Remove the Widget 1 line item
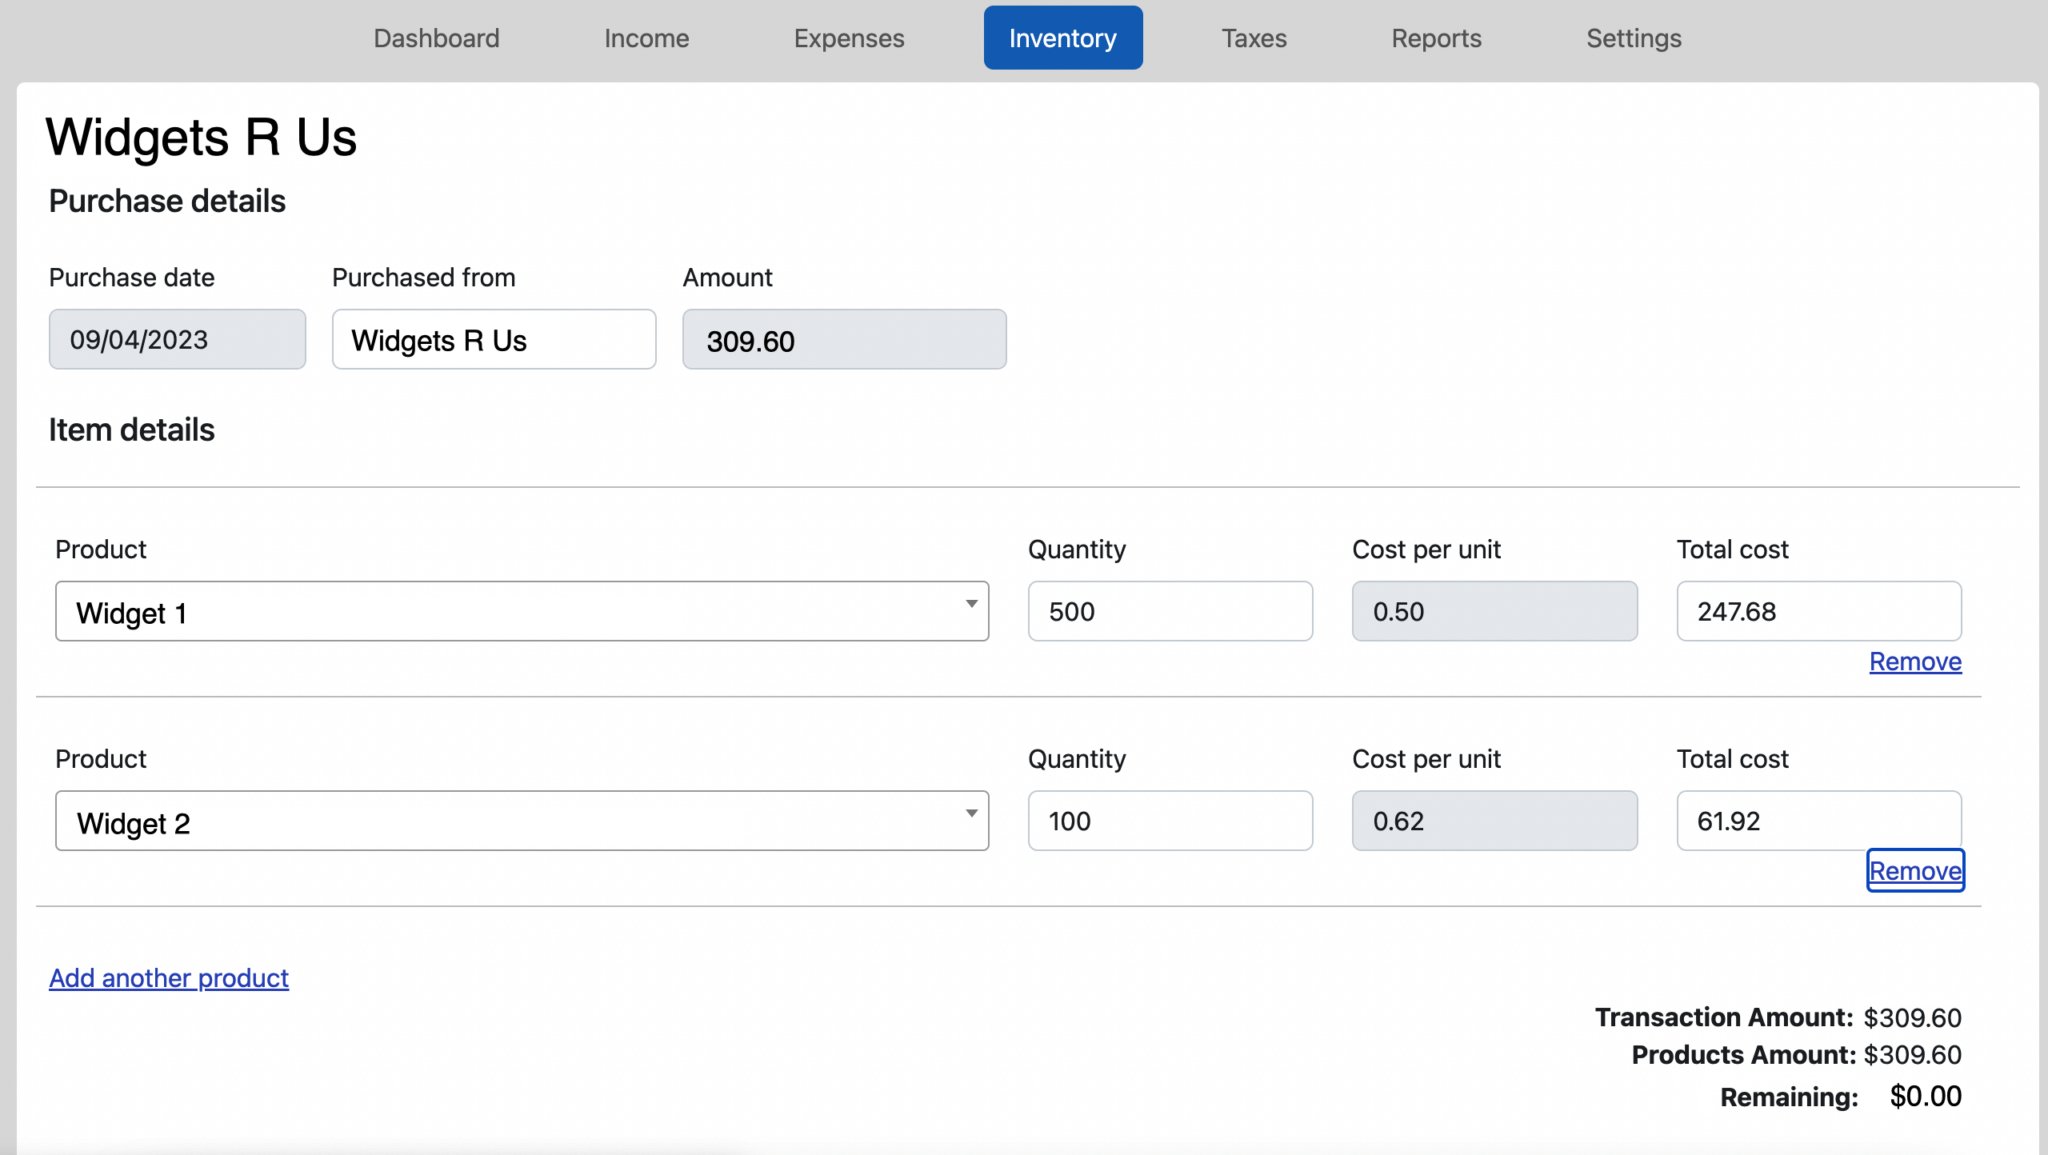 click(1913, 661)
